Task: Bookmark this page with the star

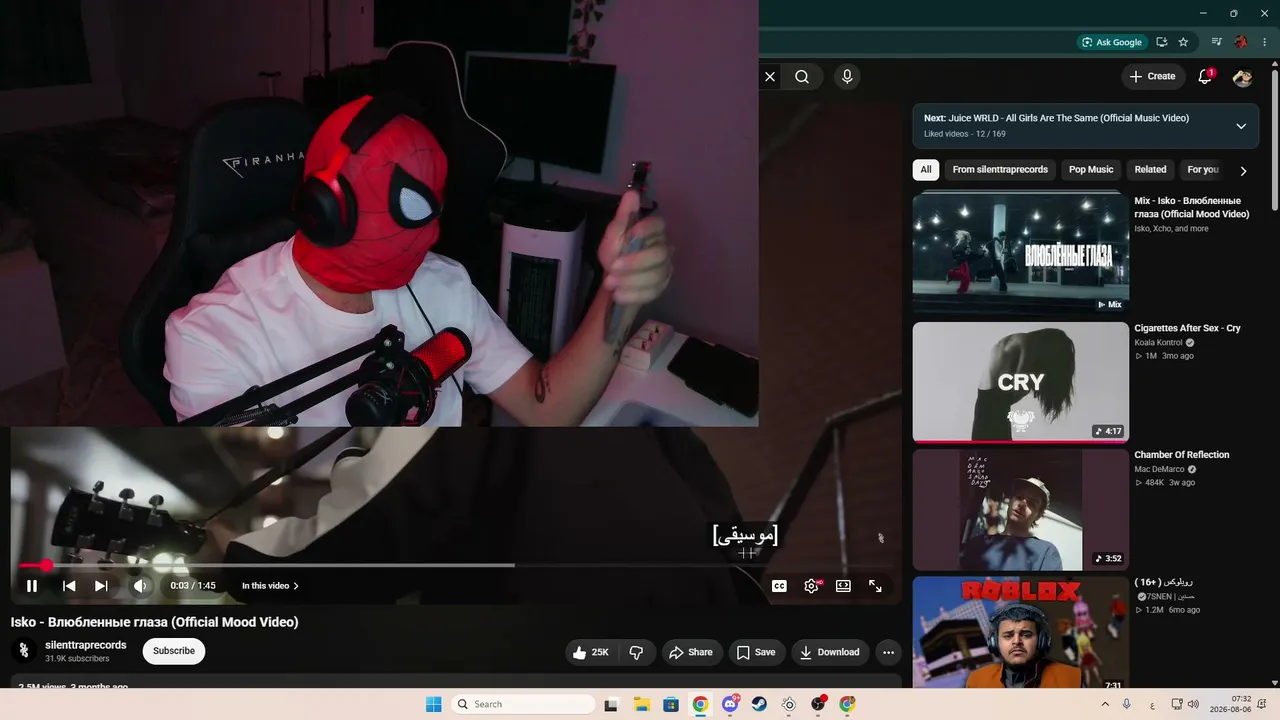Action: (x=1184, y=42)
